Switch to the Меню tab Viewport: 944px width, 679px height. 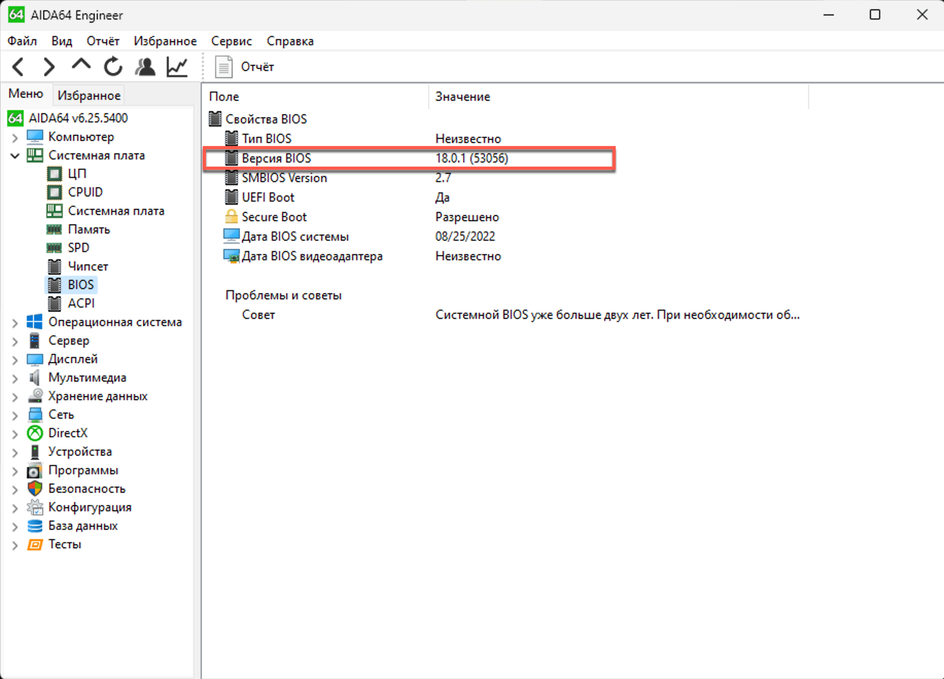26,94
